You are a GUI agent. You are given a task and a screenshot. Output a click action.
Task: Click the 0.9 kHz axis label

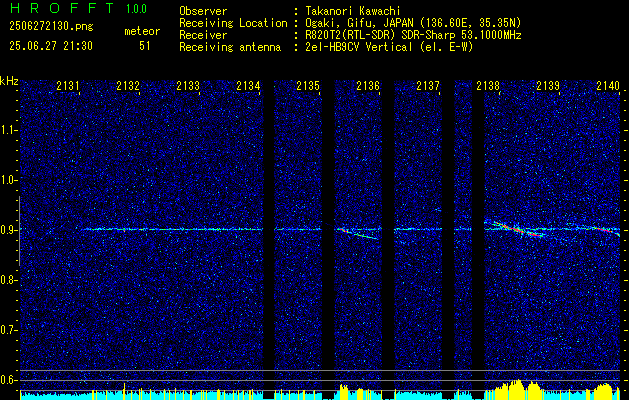8,230
